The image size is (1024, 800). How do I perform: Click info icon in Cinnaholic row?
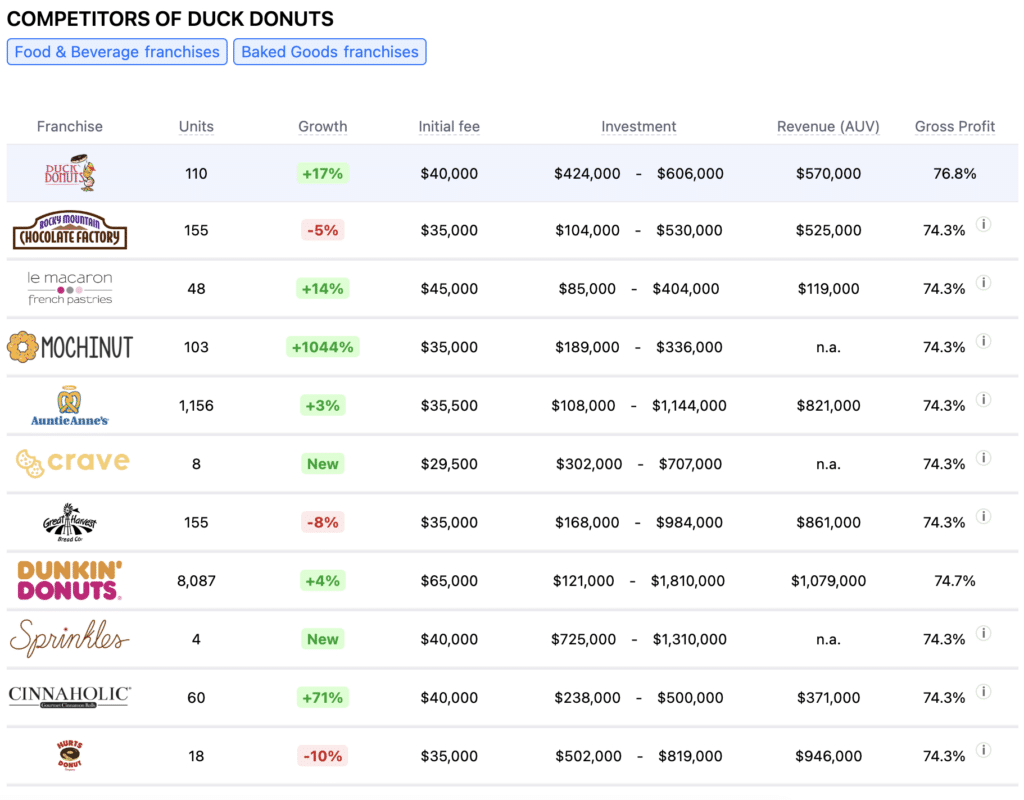(984, 692)
